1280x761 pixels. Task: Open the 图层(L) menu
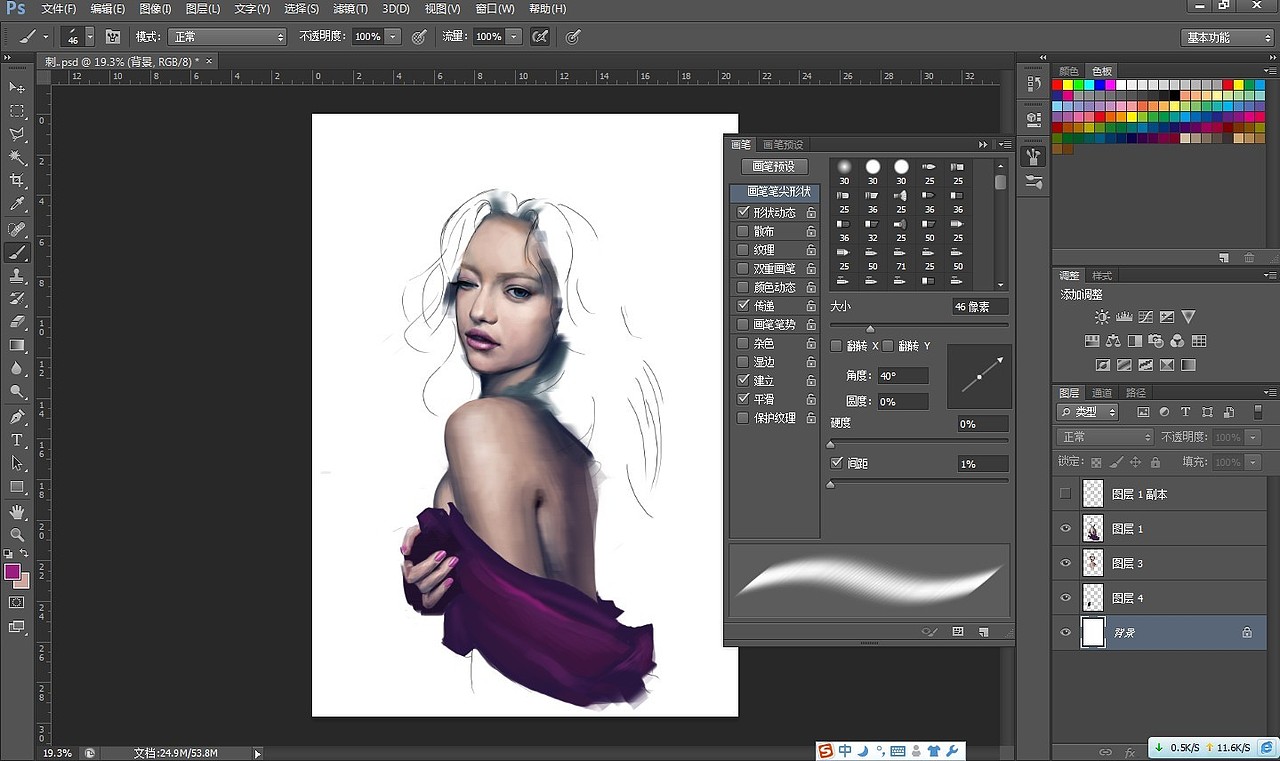[x=203, y=8]
